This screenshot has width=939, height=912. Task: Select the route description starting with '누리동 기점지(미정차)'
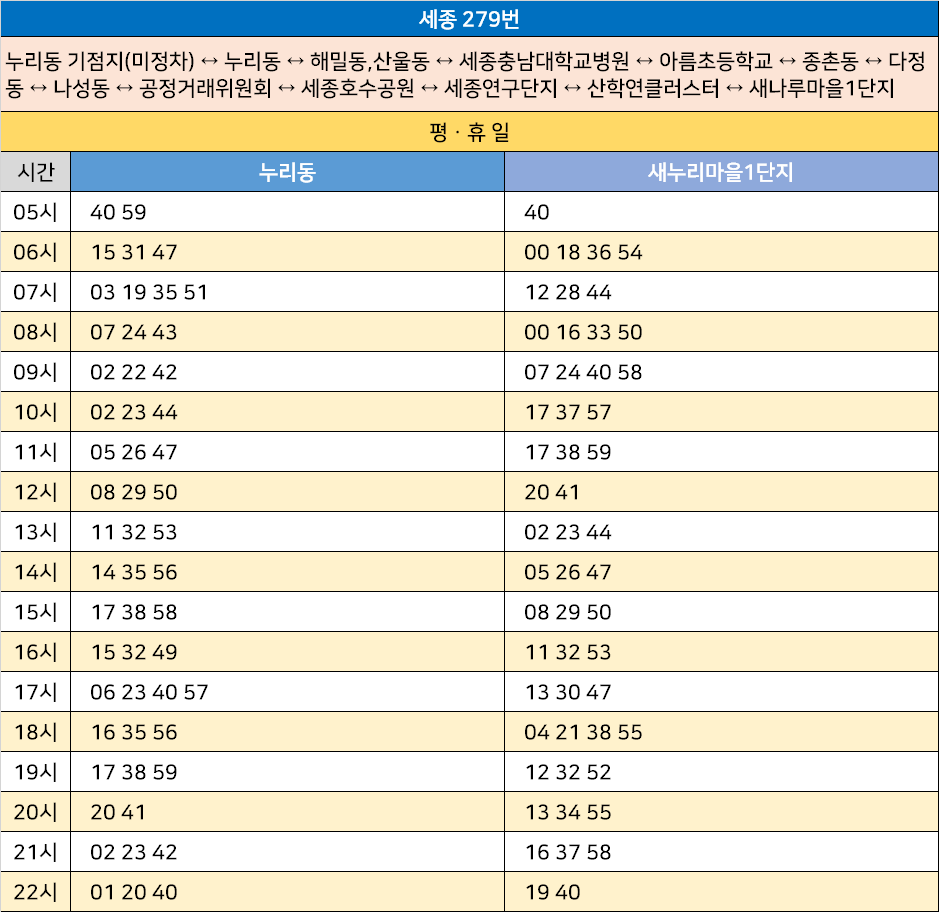466,74
